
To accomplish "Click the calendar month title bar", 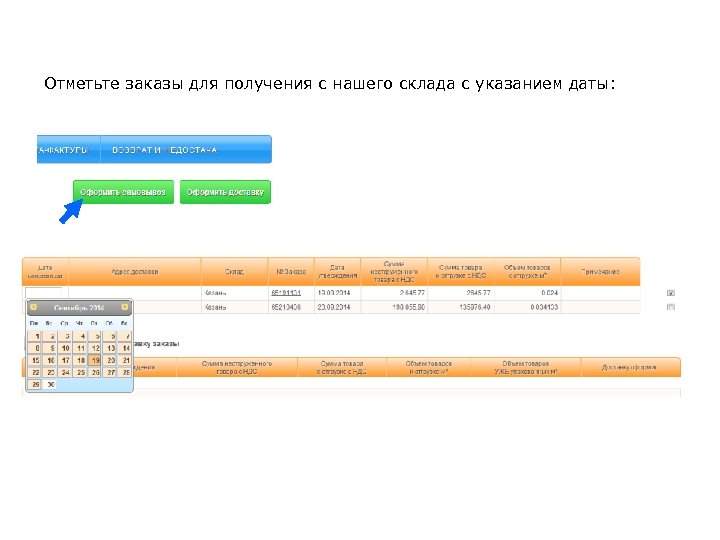I will pos(79,308).
